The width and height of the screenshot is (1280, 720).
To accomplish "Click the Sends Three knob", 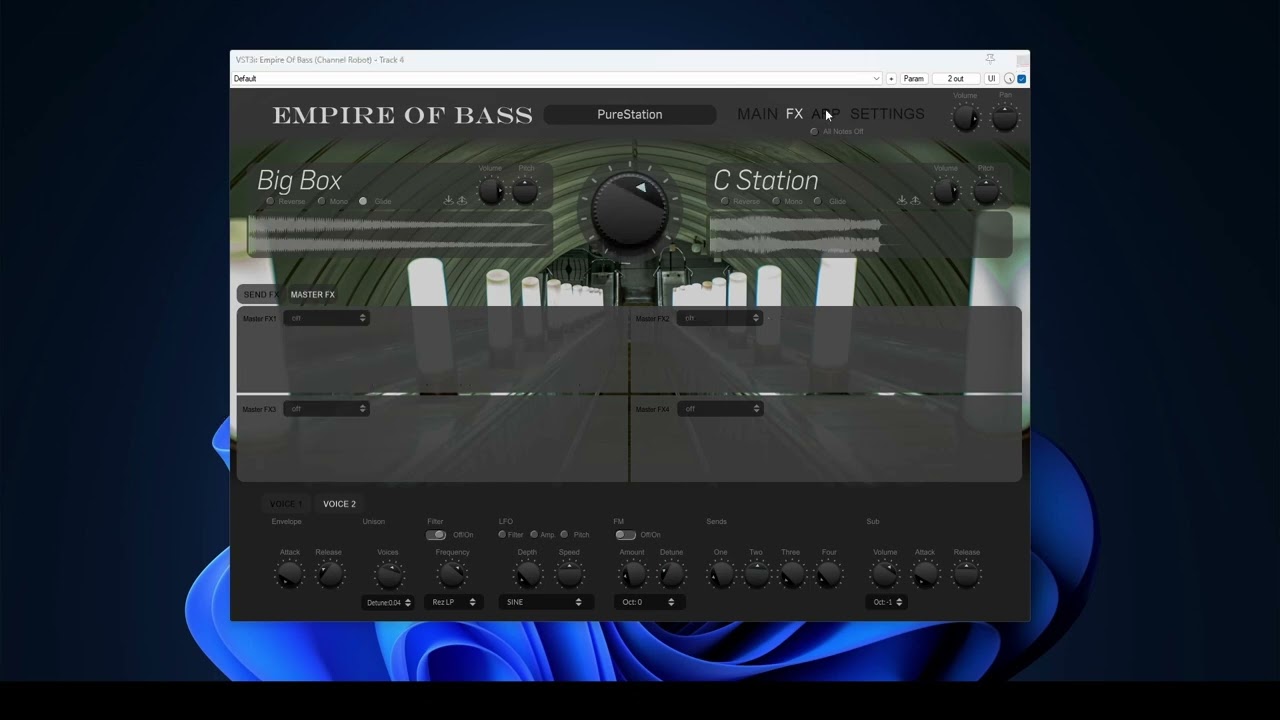I will click(x=791, y=575).
